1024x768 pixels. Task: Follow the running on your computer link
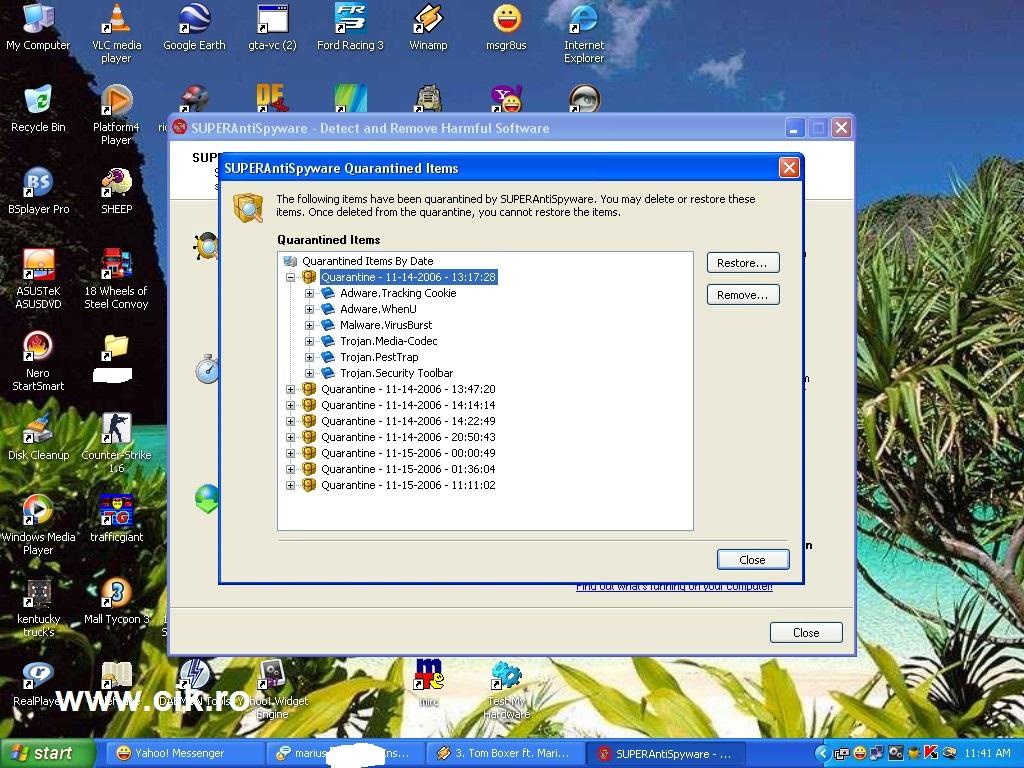tap(674, 586)
